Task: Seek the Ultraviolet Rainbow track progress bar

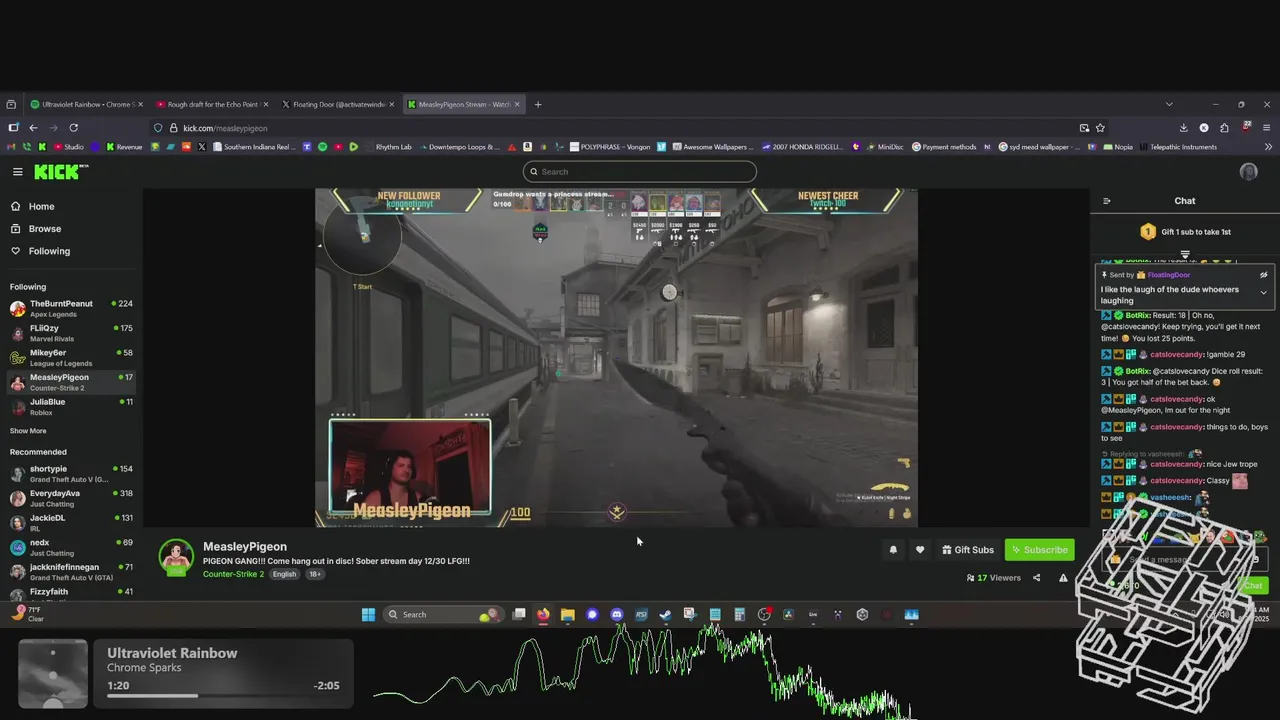Action: (x=224, y=695)
